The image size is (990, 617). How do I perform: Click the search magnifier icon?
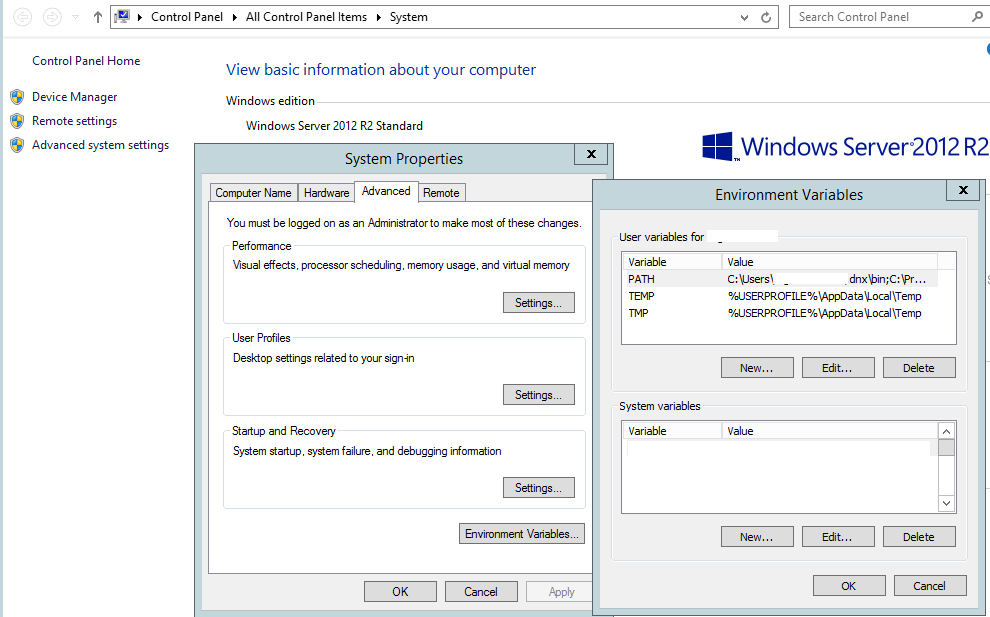[x=977, y=17]
